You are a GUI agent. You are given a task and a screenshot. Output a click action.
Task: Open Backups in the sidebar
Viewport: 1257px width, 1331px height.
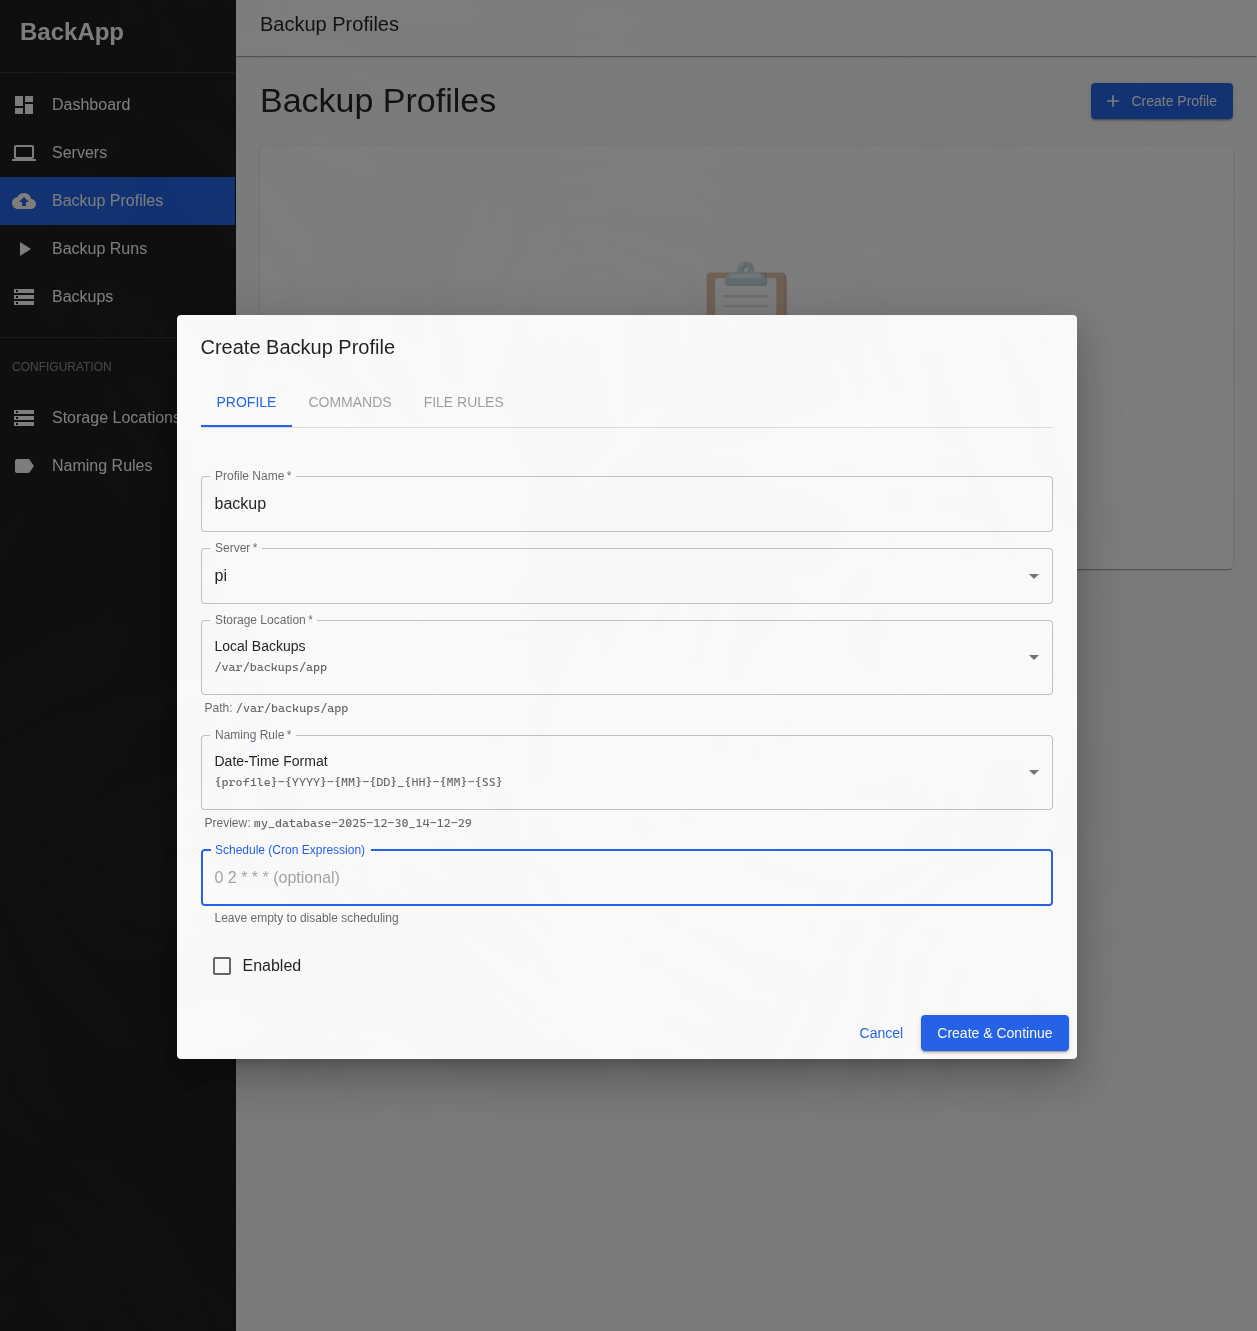tap(118, 297)
